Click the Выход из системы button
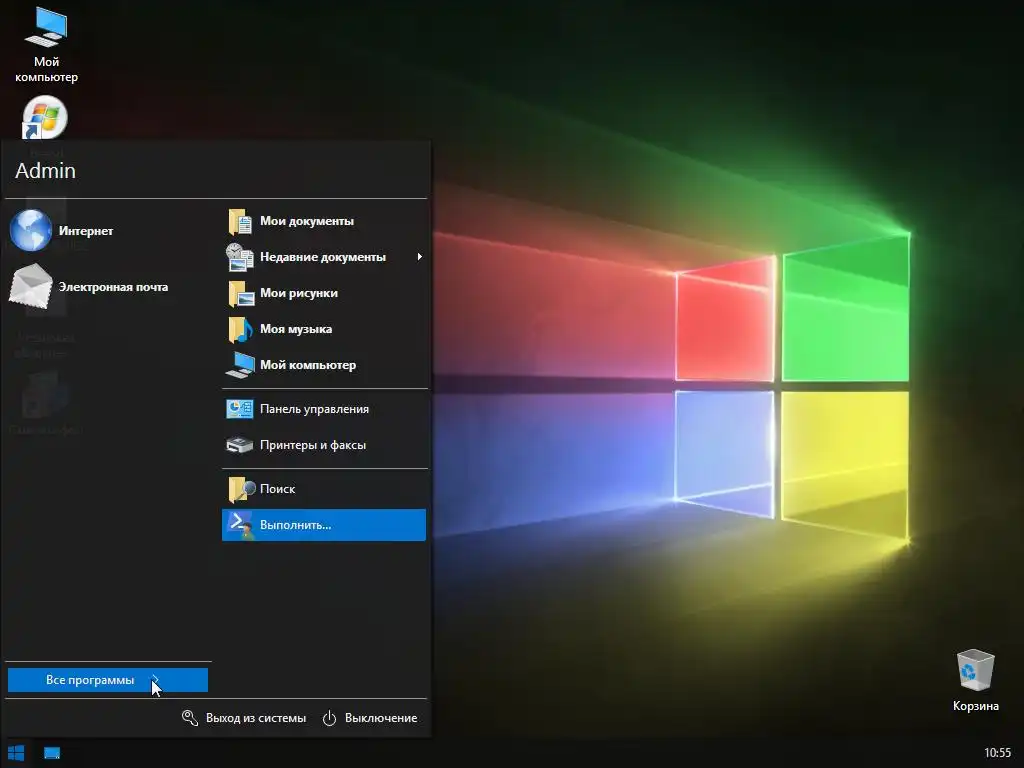1024x768 pixels. coord(244,718)
